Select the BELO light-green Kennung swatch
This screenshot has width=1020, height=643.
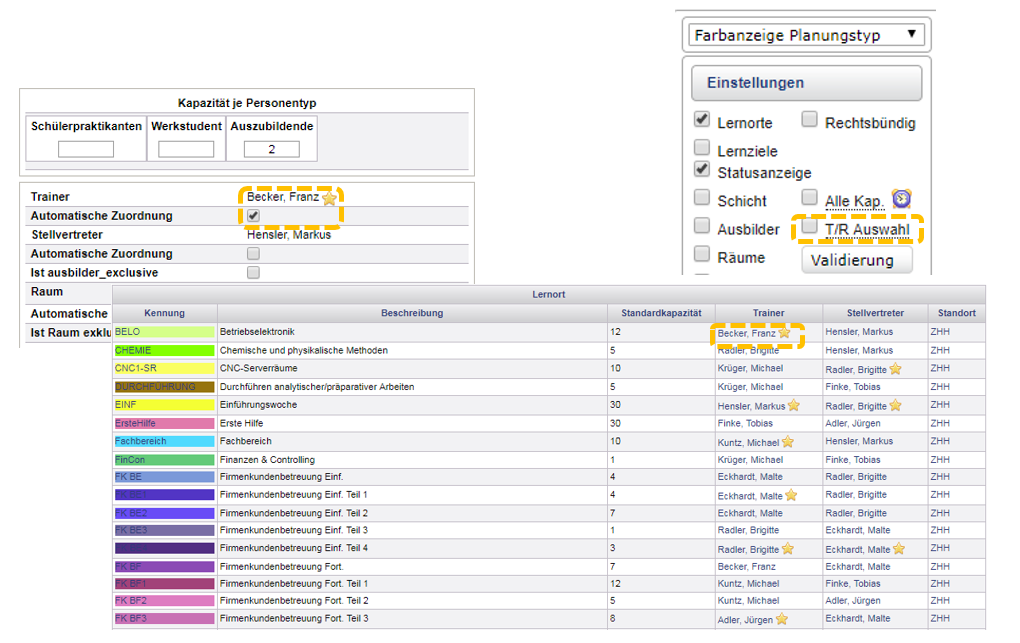click(164, 332)
